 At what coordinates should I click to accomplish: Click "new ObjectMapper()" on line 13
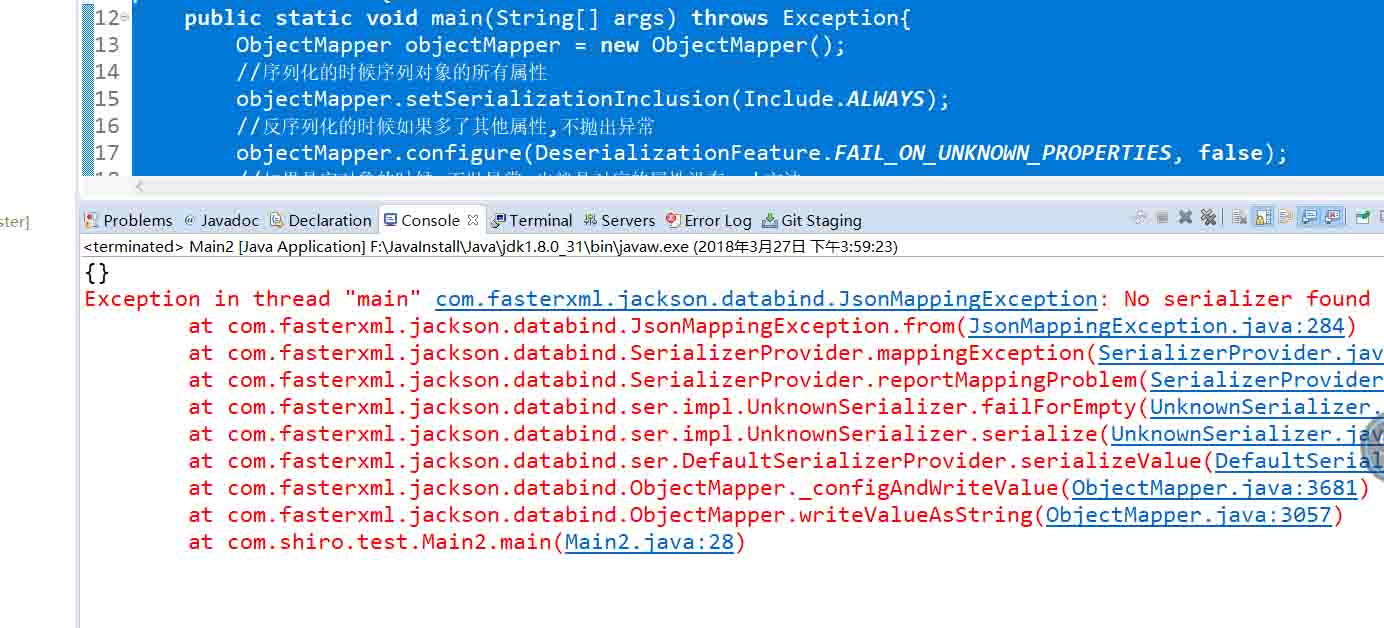coord(715,45)
